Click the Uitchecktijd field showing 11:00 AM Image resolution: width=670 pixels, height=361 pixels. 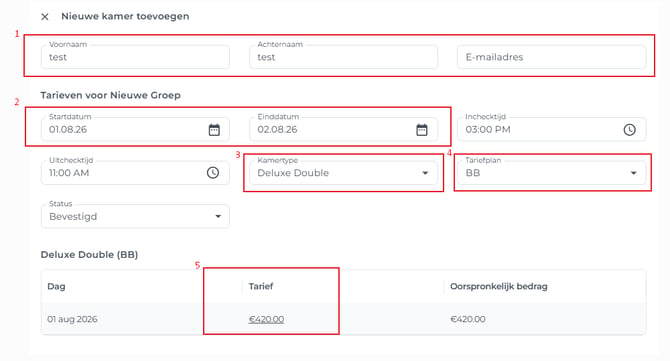click(135, 173)
